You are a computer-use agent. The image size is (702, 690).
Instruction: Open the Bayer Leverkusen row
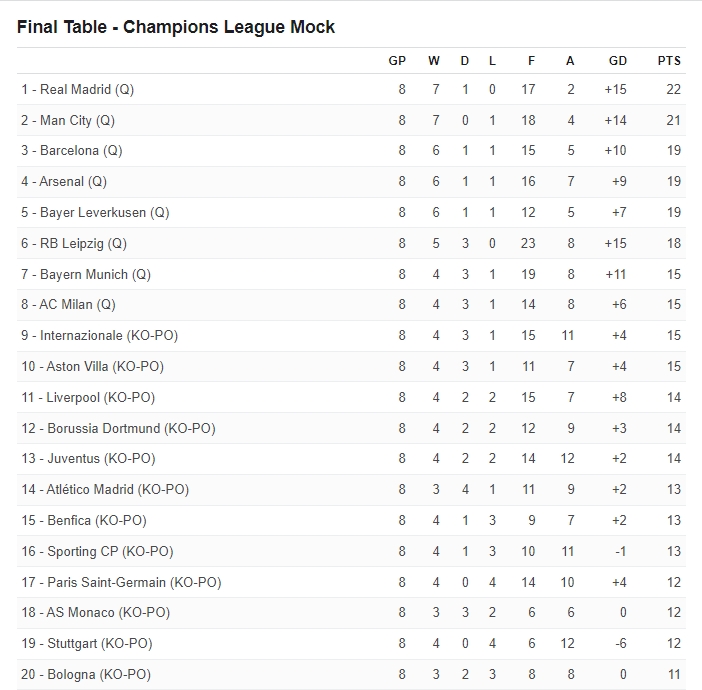(351, 212)
